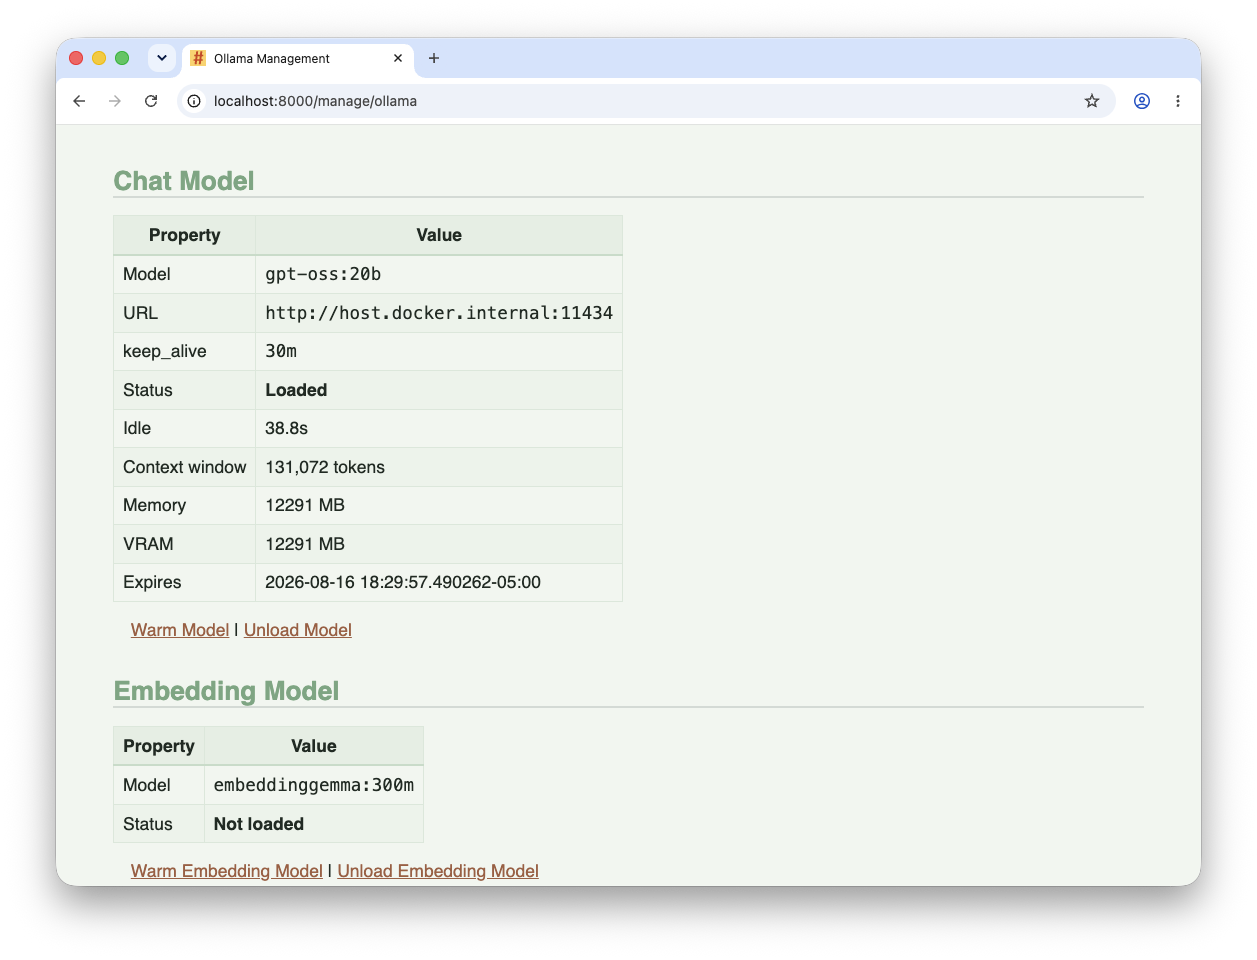Reload the Ollama Management page
Viewport: 1257px width, 960px height.
[x=151, y=101]
